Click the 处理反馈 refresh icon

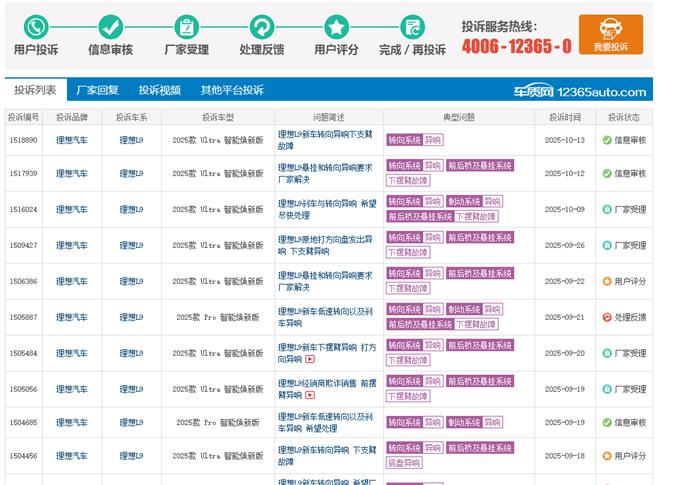pyautogui.click(x=261, y=27)
